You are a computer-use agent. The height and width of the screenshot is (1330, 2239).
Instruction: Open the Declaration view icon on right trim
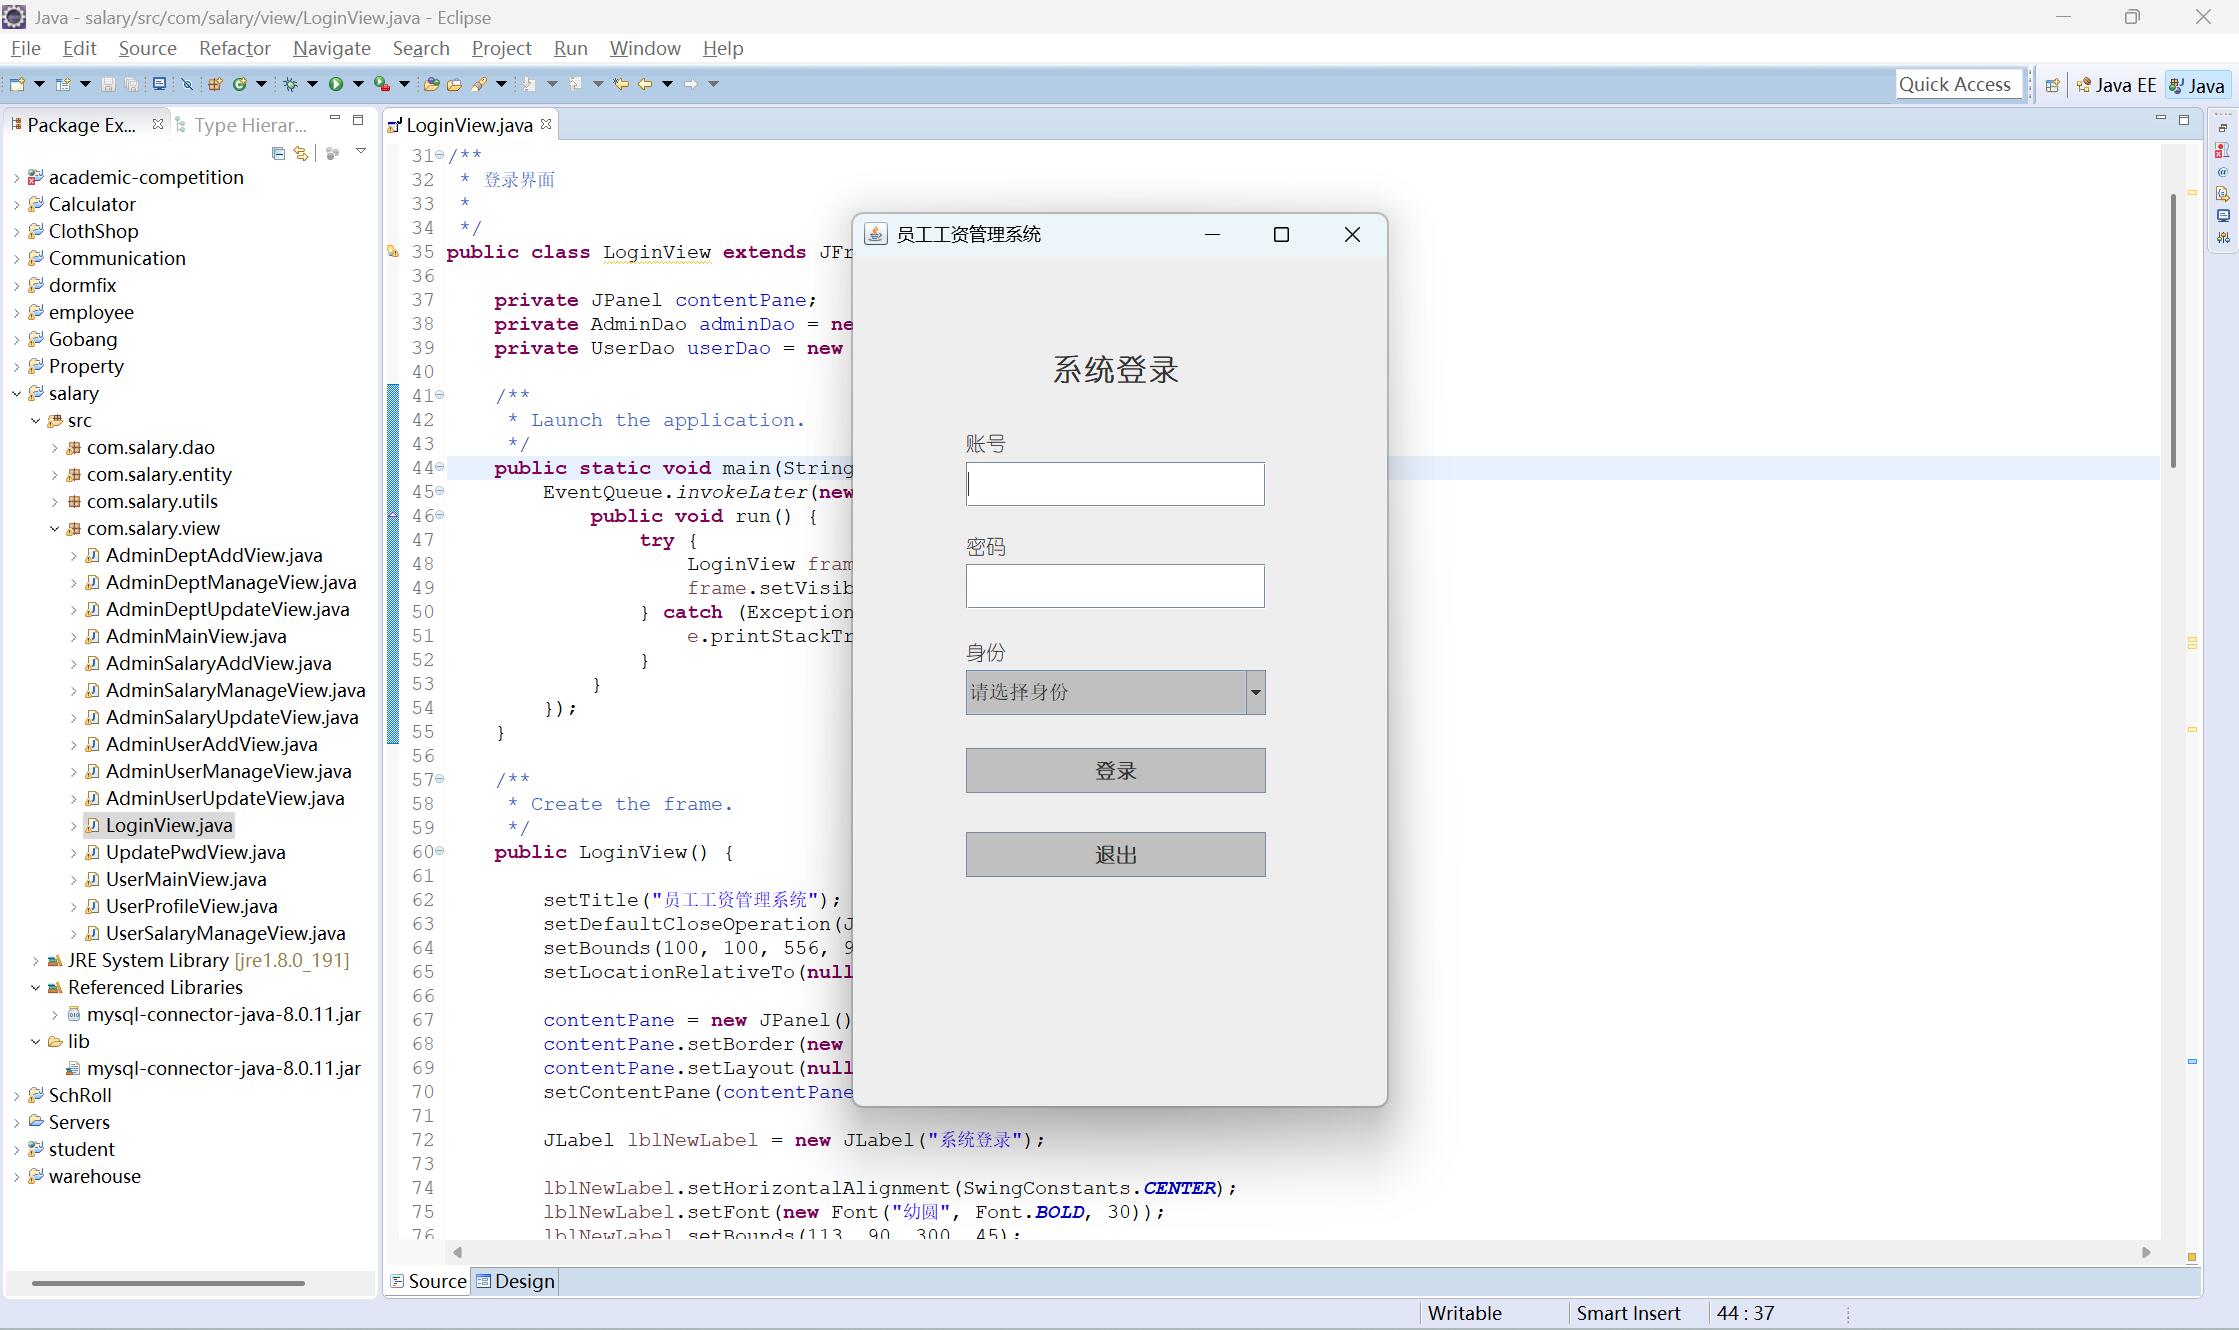2222,194
